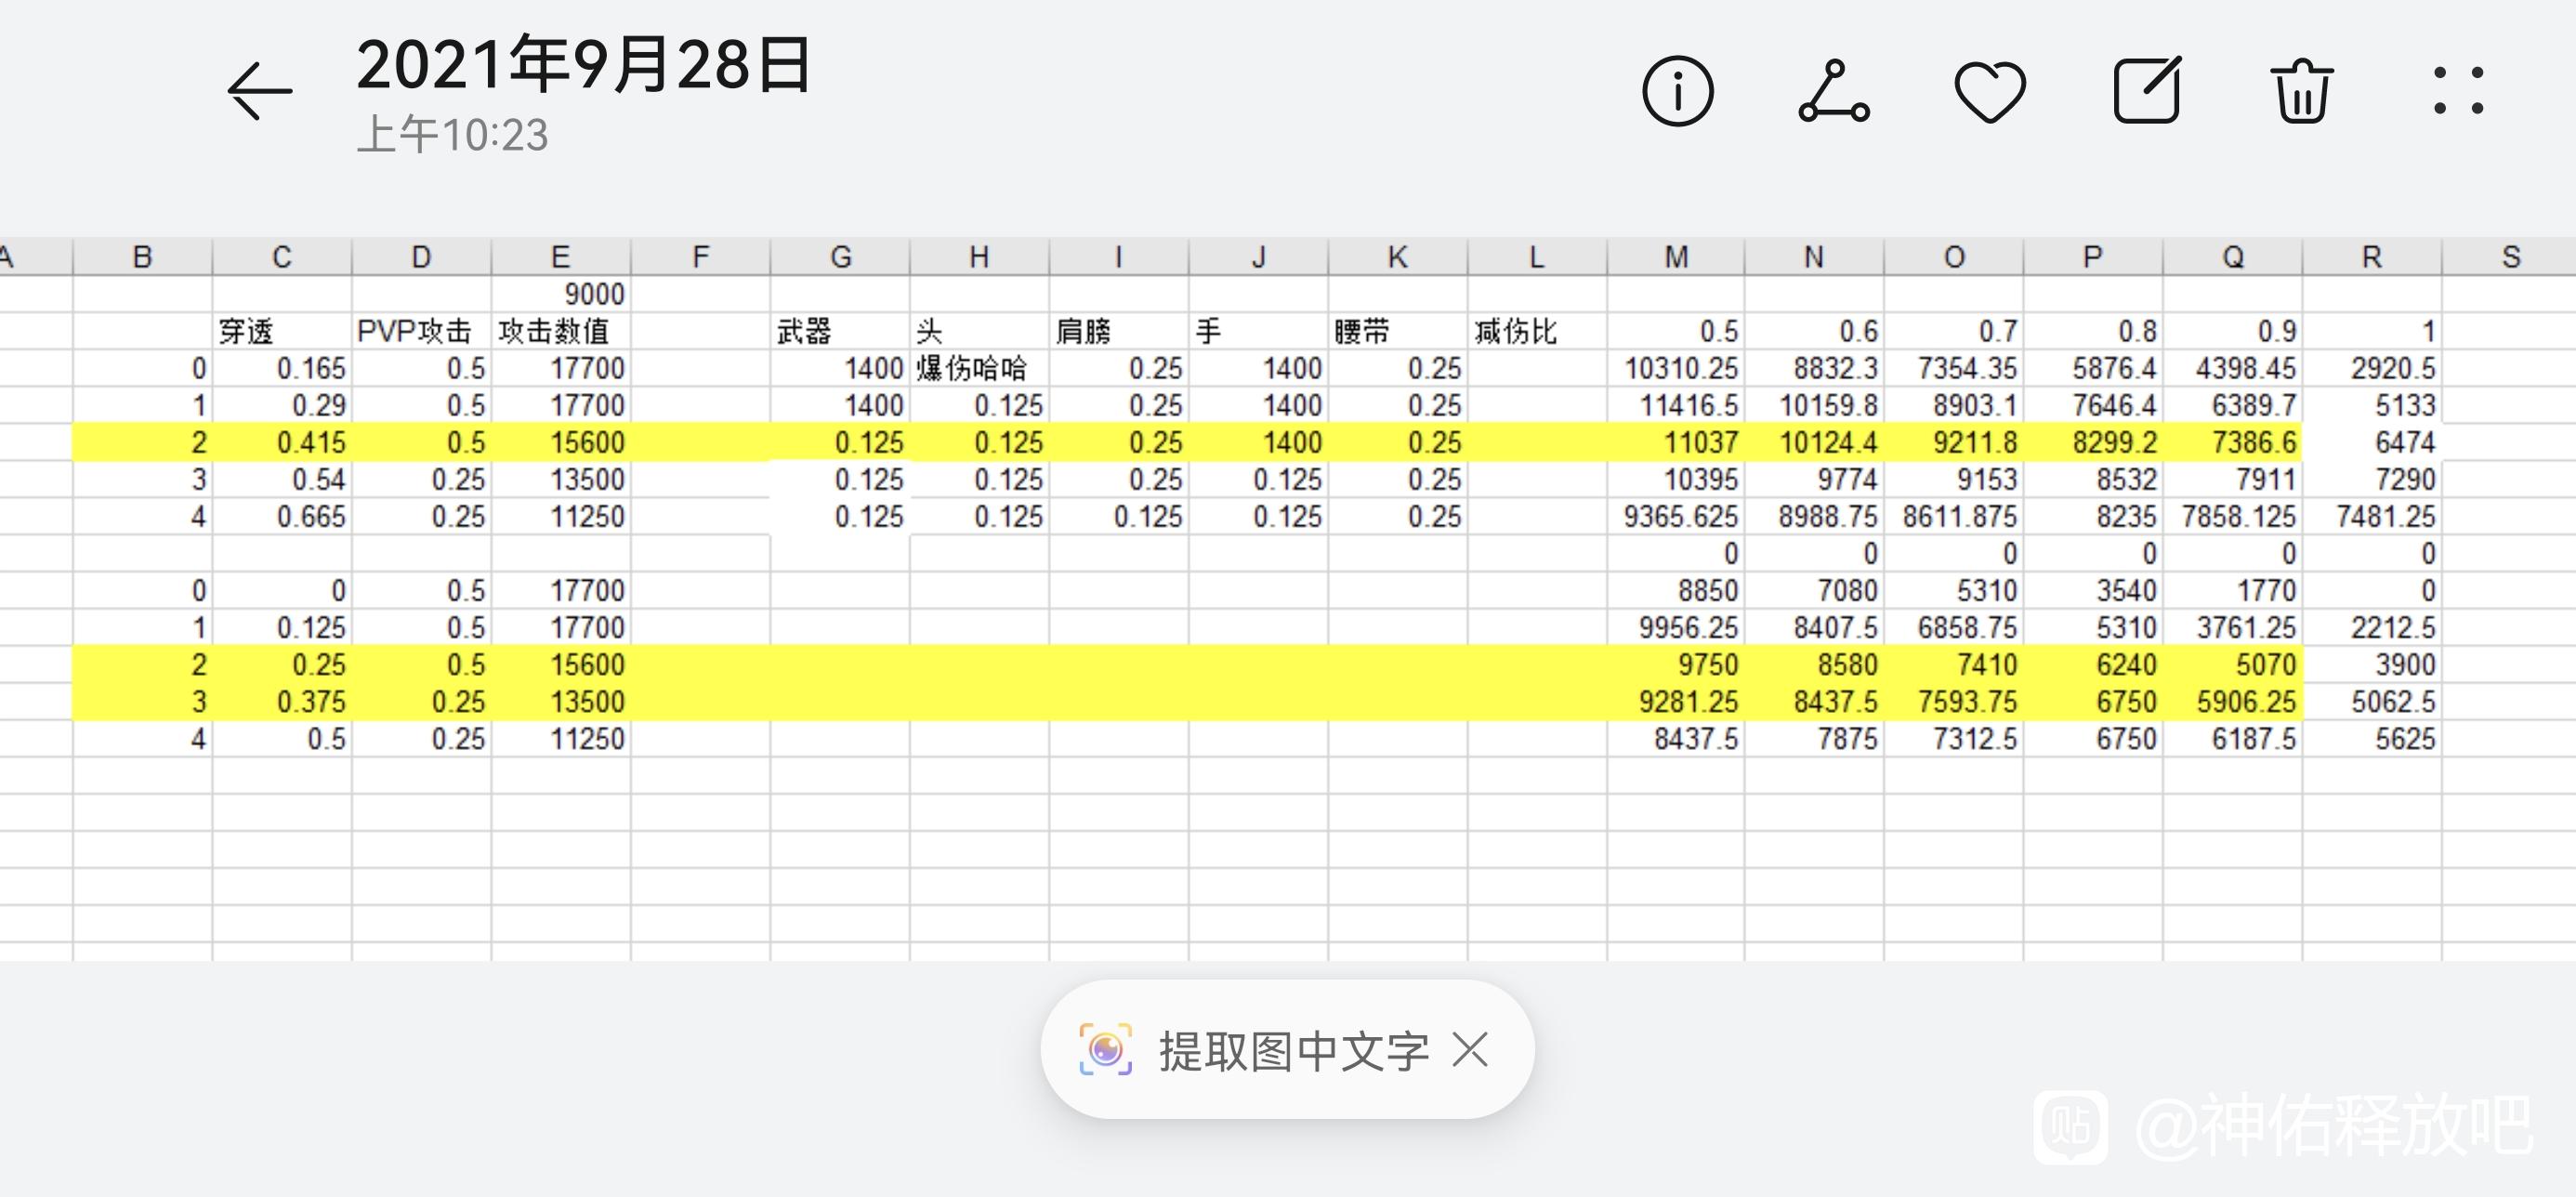Click cell with value 0.665

pyautogui.click(x=282, y=516)
